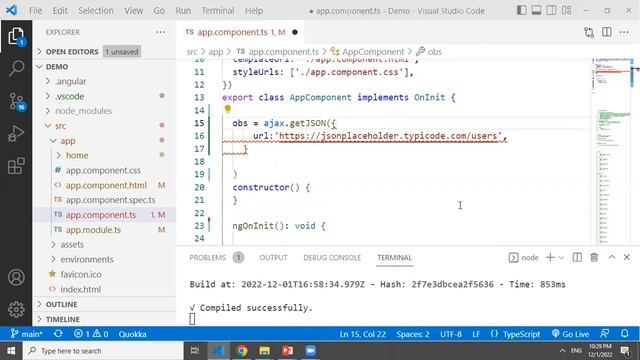Expand the .vscode folder
Image resolution: width=640 pixels, height=360 pixels.
pyautogui.click(x=104, y=96)
